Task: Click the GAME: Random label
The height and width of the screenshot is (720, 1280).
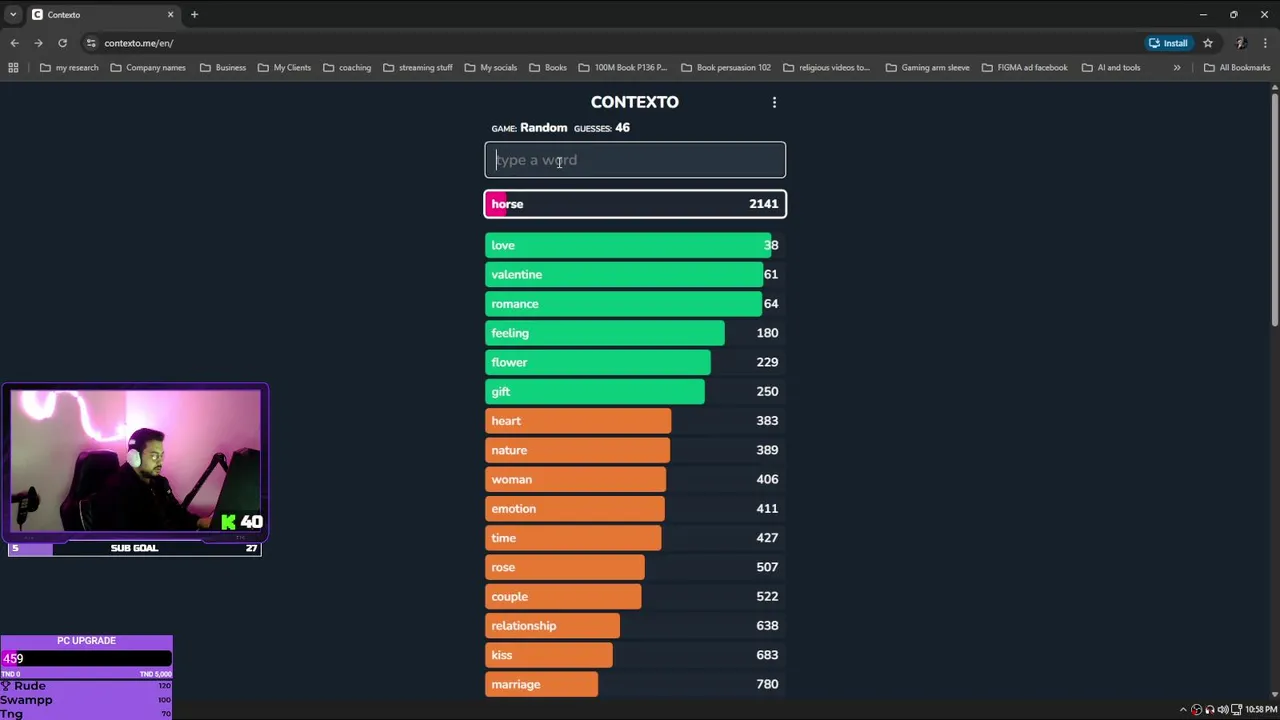Action: point(529,128)
